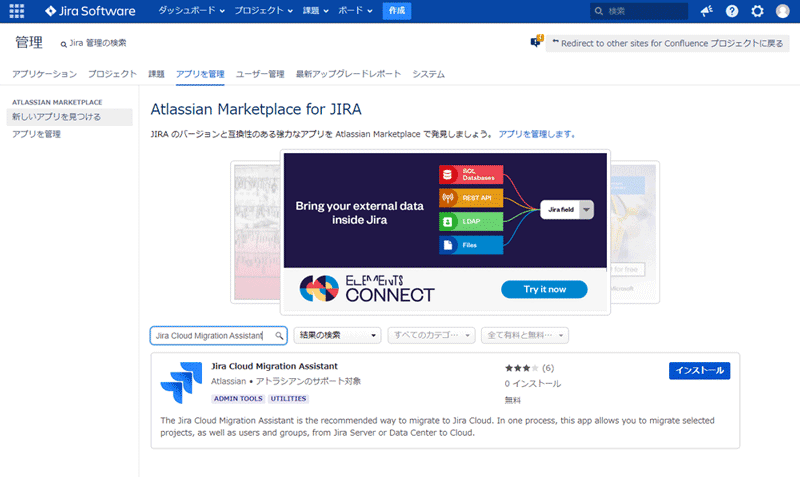Open the 最新アップグレードレポート tab

point(348,74)
